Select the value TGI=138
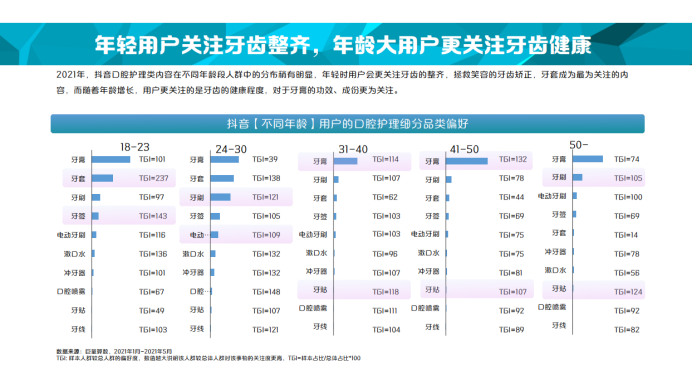Viewport: 693px width, 388px height. 266,178
